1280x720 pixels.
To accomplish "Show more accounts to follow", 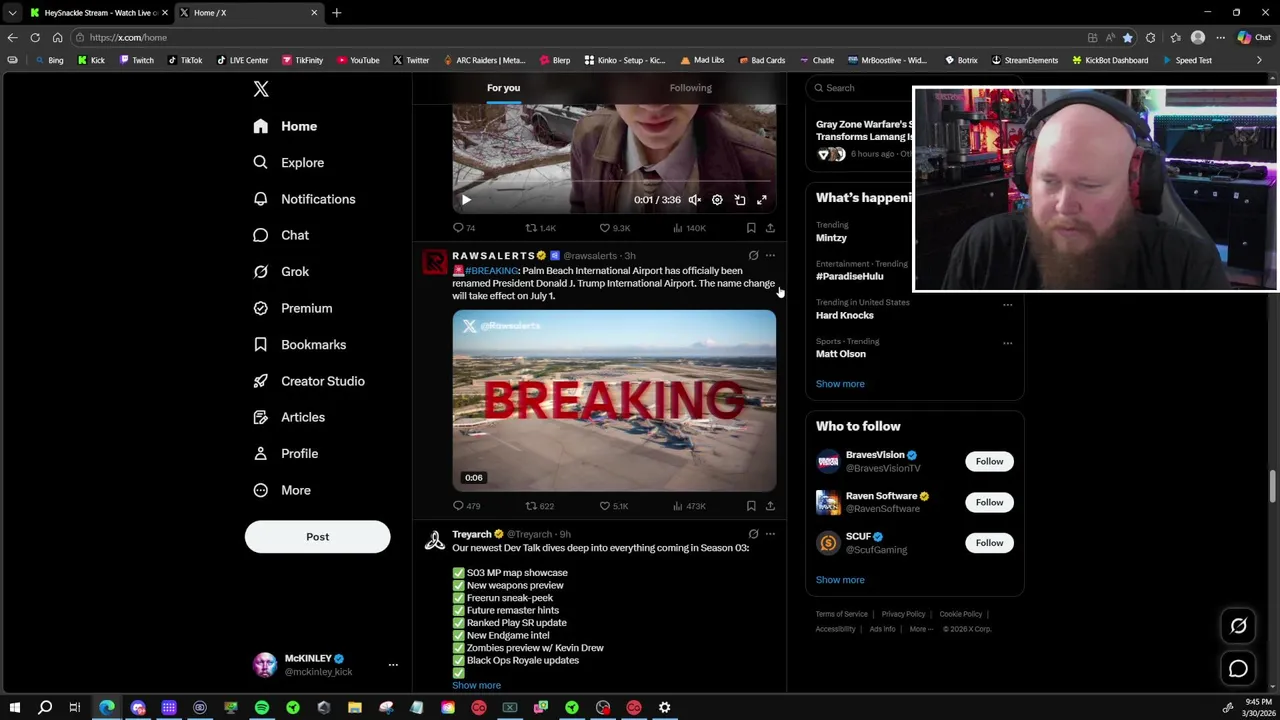I will click(x=840, y=580).
